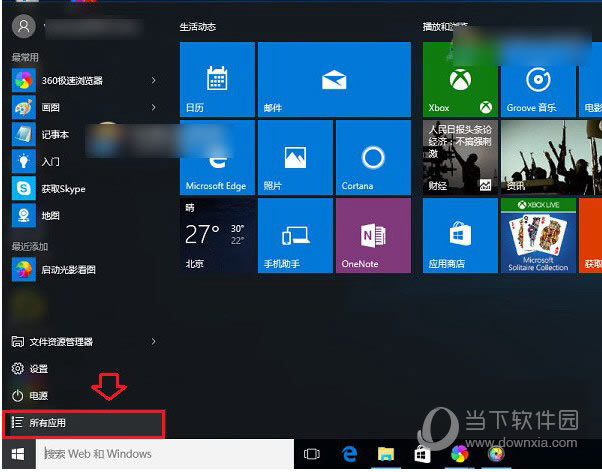Open the 北京 weather tile

(217, 235)
